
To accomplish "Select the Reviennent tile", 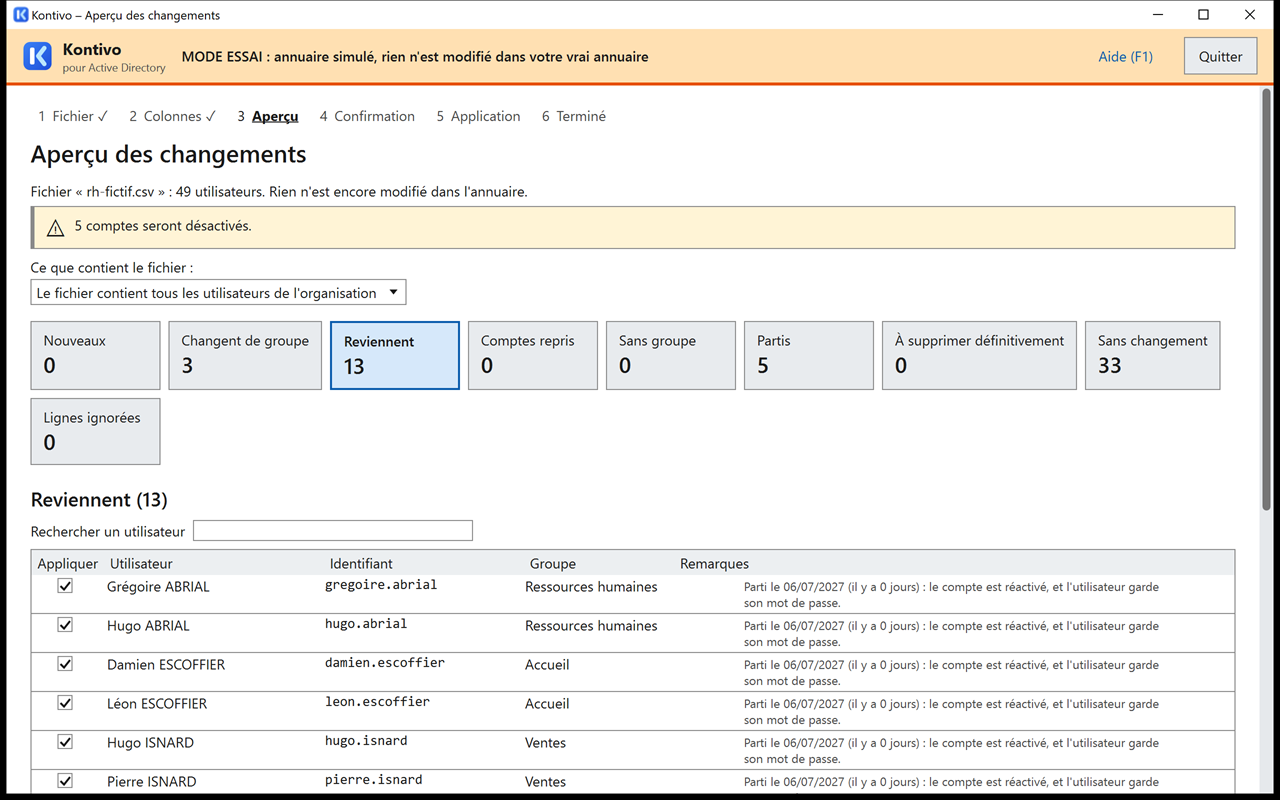I will (x=395, y=355).
